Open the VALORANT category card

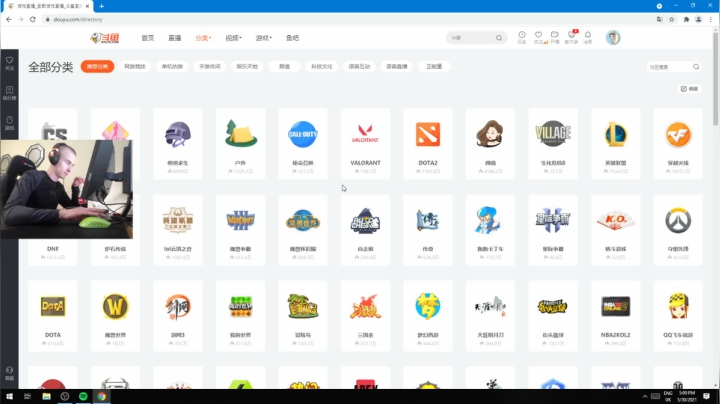[x=366, y=144]
